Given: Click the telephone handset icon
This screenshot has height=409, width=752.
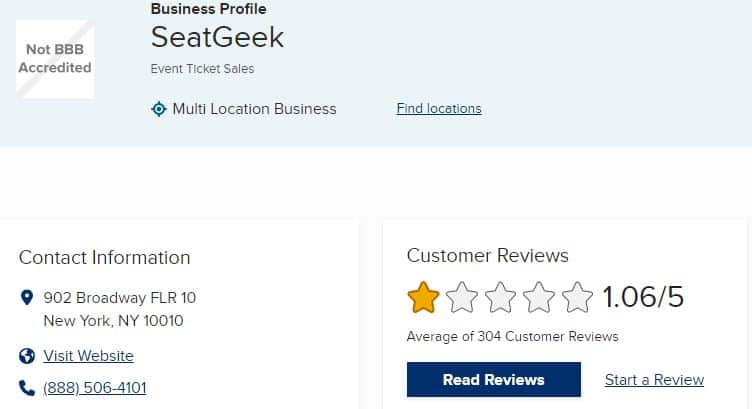Looking at the screenshot, I should pos(27,388).
